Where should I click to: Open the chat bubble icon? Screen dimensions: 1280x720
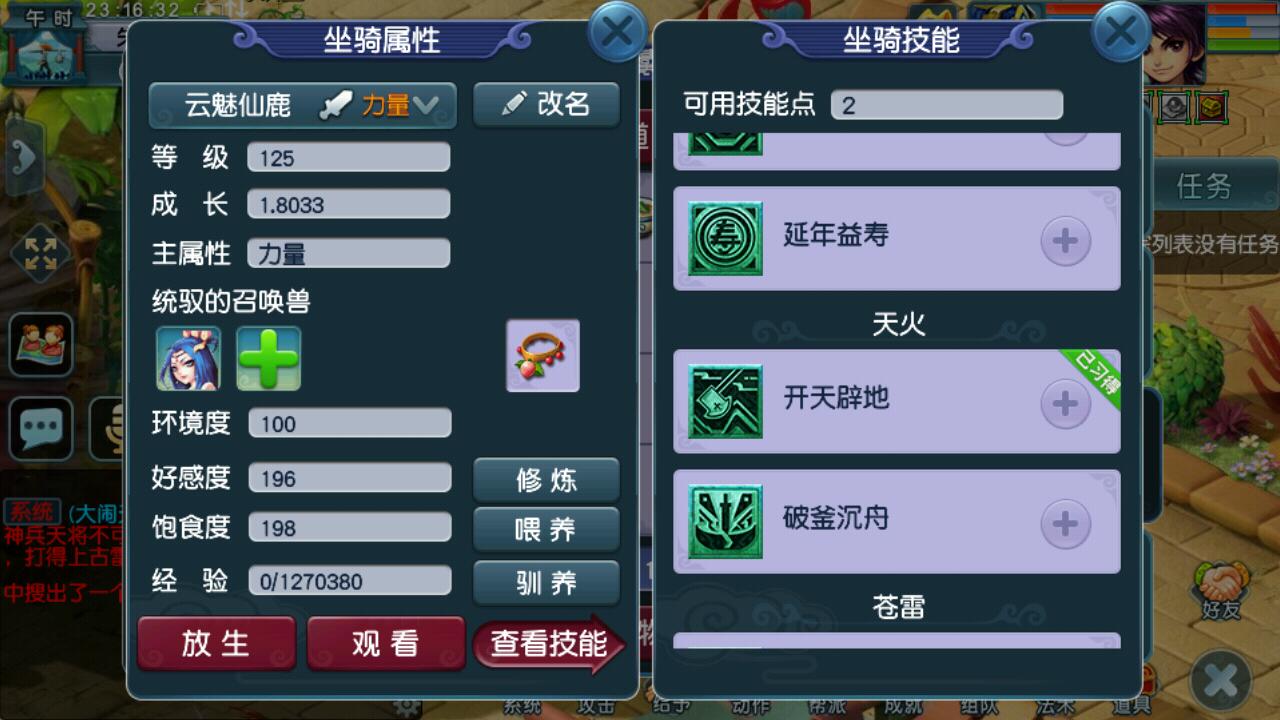(x=41, y=428)
